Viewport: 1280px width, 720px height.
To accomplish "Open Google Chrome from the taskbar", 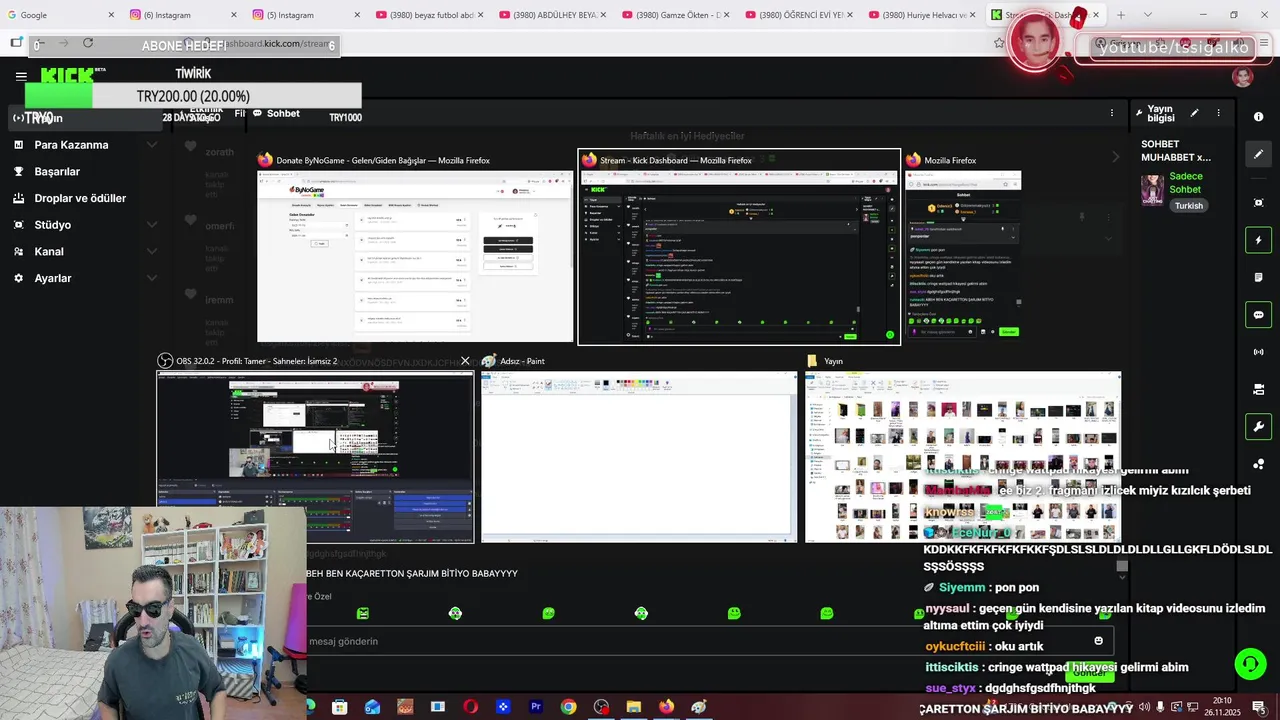I will pyautogui.click(x=568, y=707).
